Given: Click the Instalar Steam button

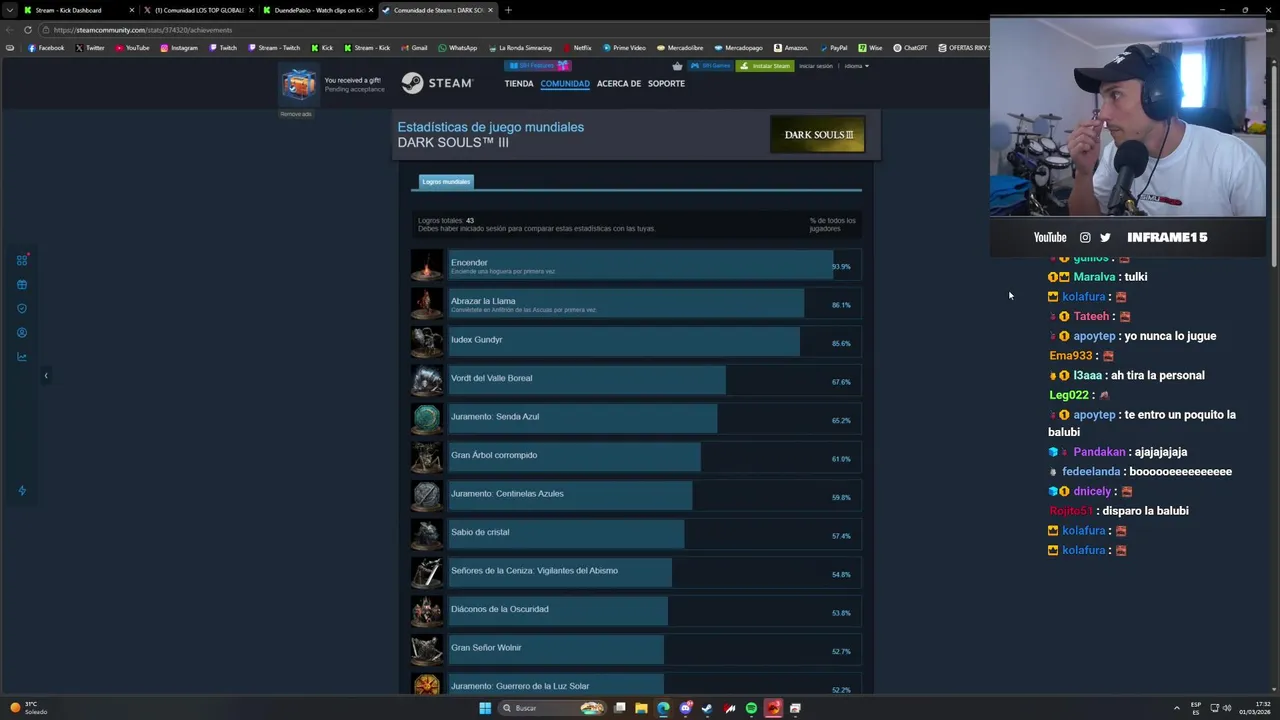Looking at the screenshot, I should tap(765, 66).
